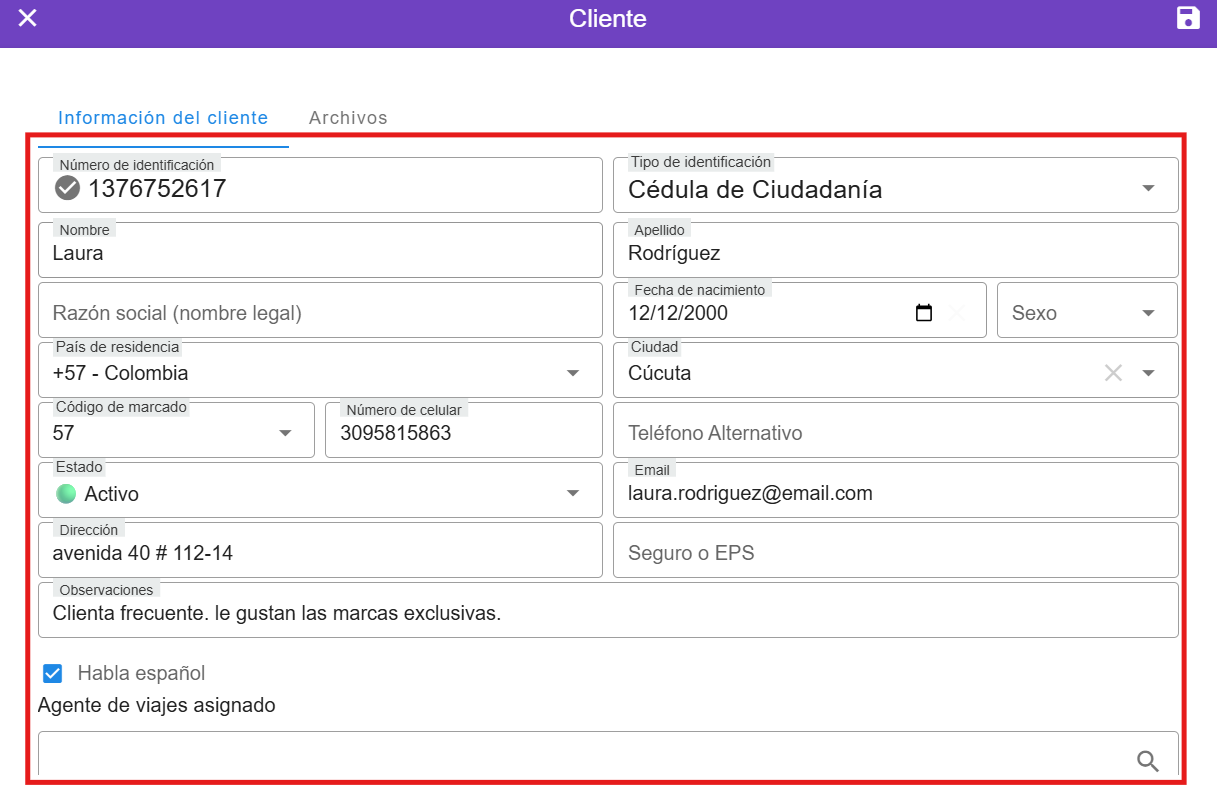Click the verified checkmark beside identification number
The image size is (1217, 785).
67,188
